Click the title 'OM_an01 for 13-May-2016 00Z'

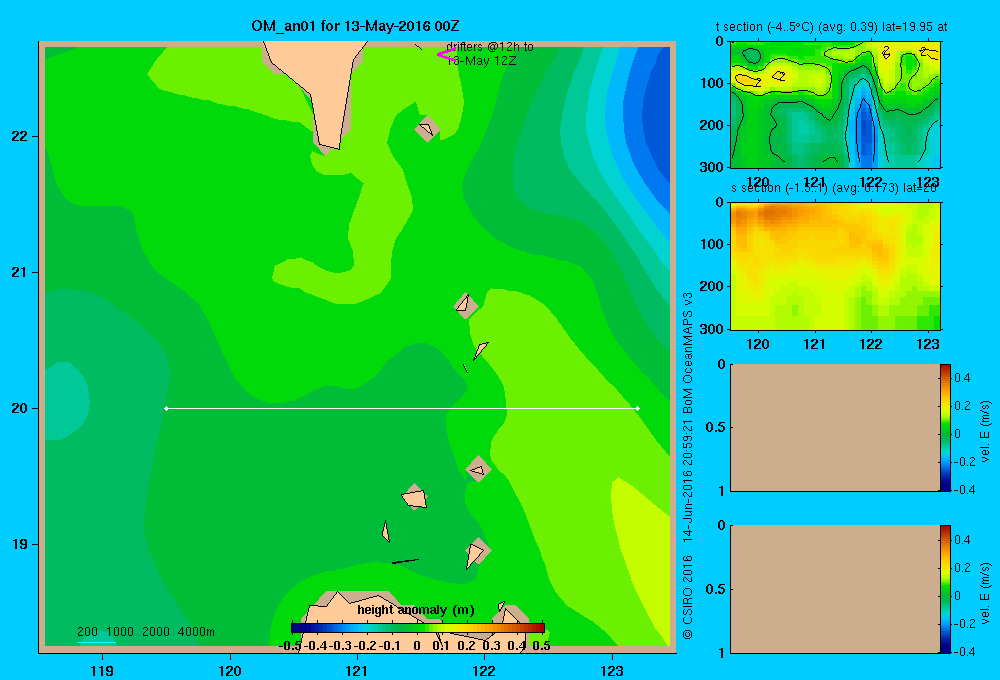355,26
